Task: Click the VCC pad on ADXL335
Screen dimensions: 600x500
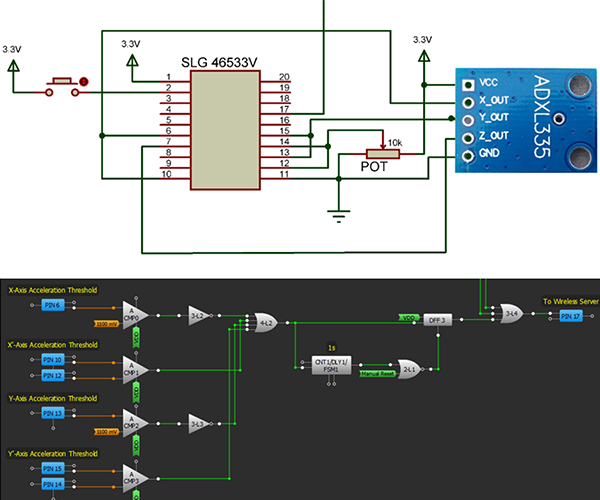Action: pyautogui.click(x=468, y=85)
